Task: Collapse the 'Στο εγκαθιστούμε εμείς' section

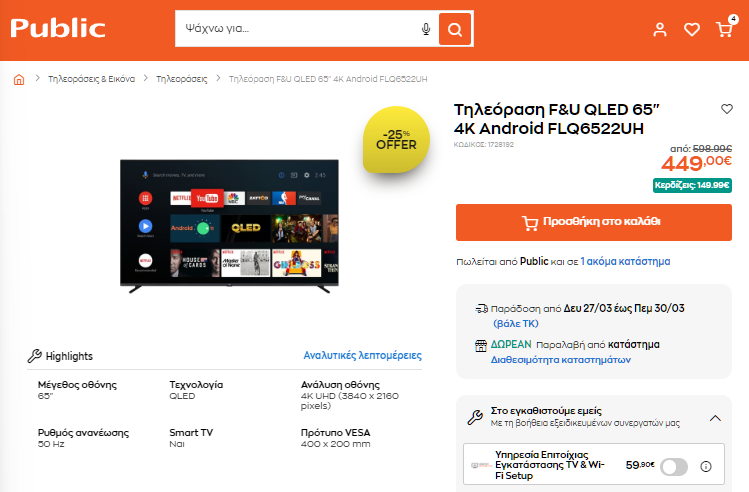Action: point(715,418)
